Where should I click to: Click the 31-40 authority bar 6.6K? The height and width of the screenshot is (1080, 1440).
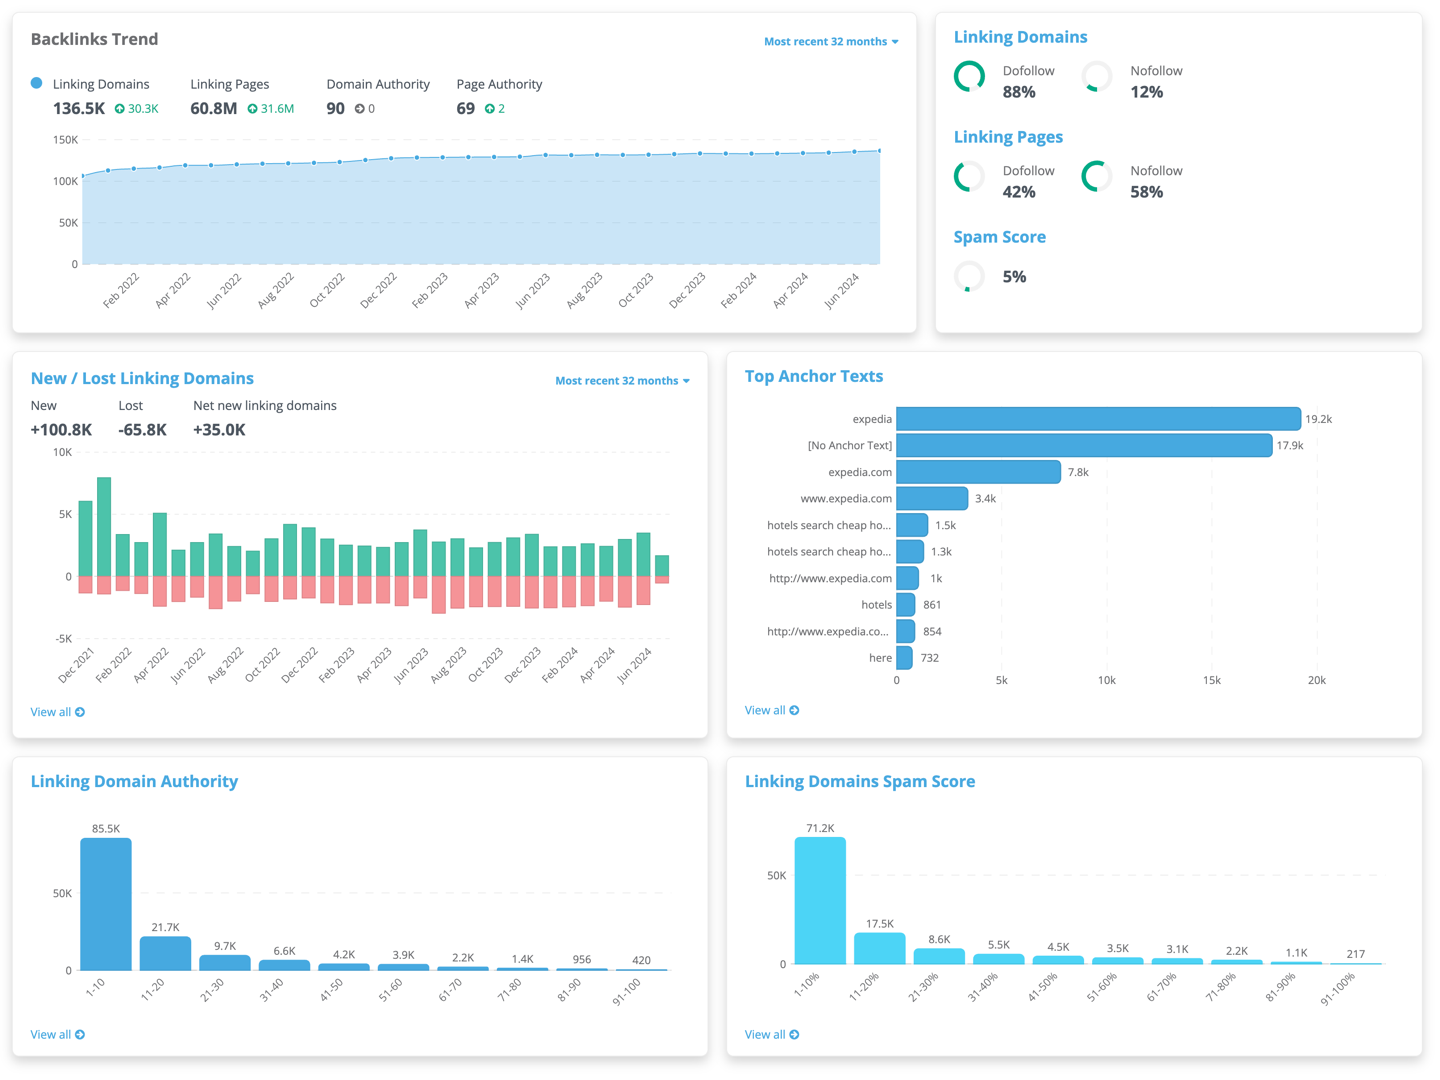(284, 965)
